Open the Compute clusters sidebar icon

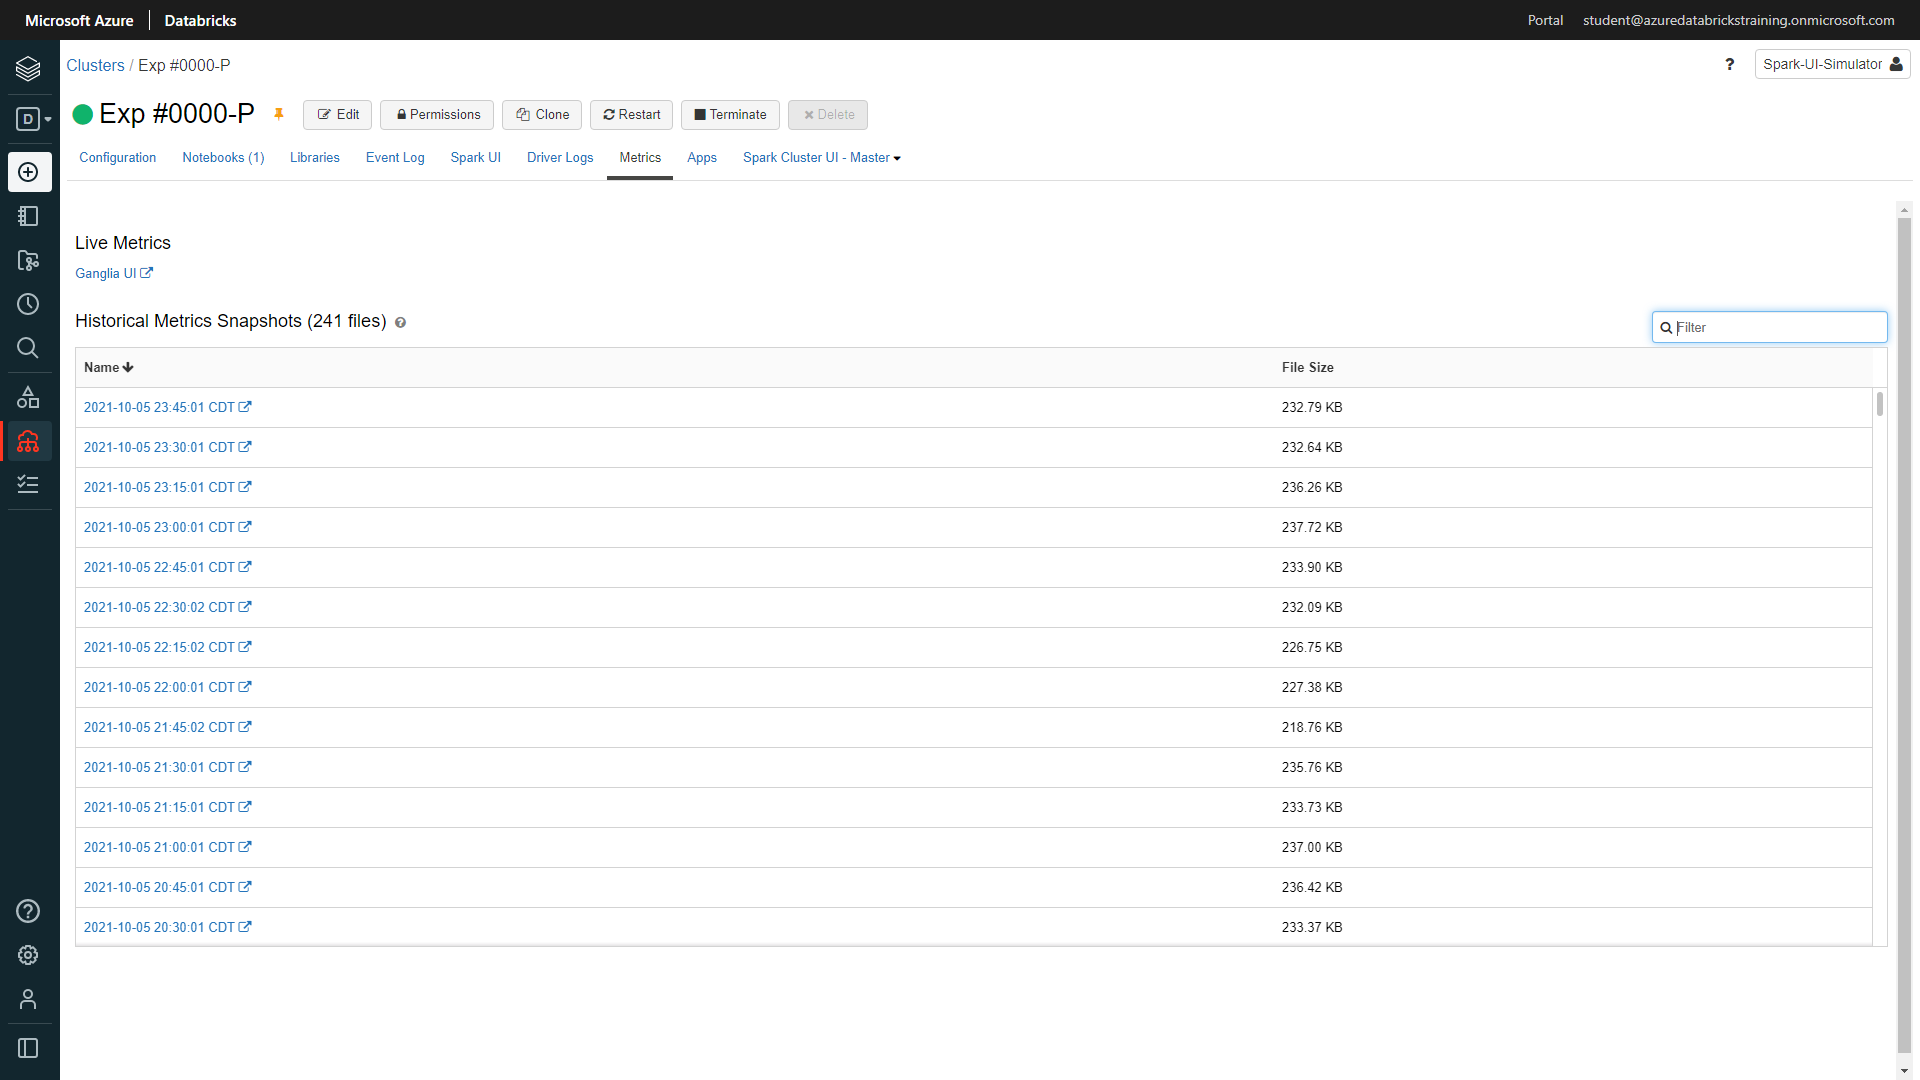28,441
